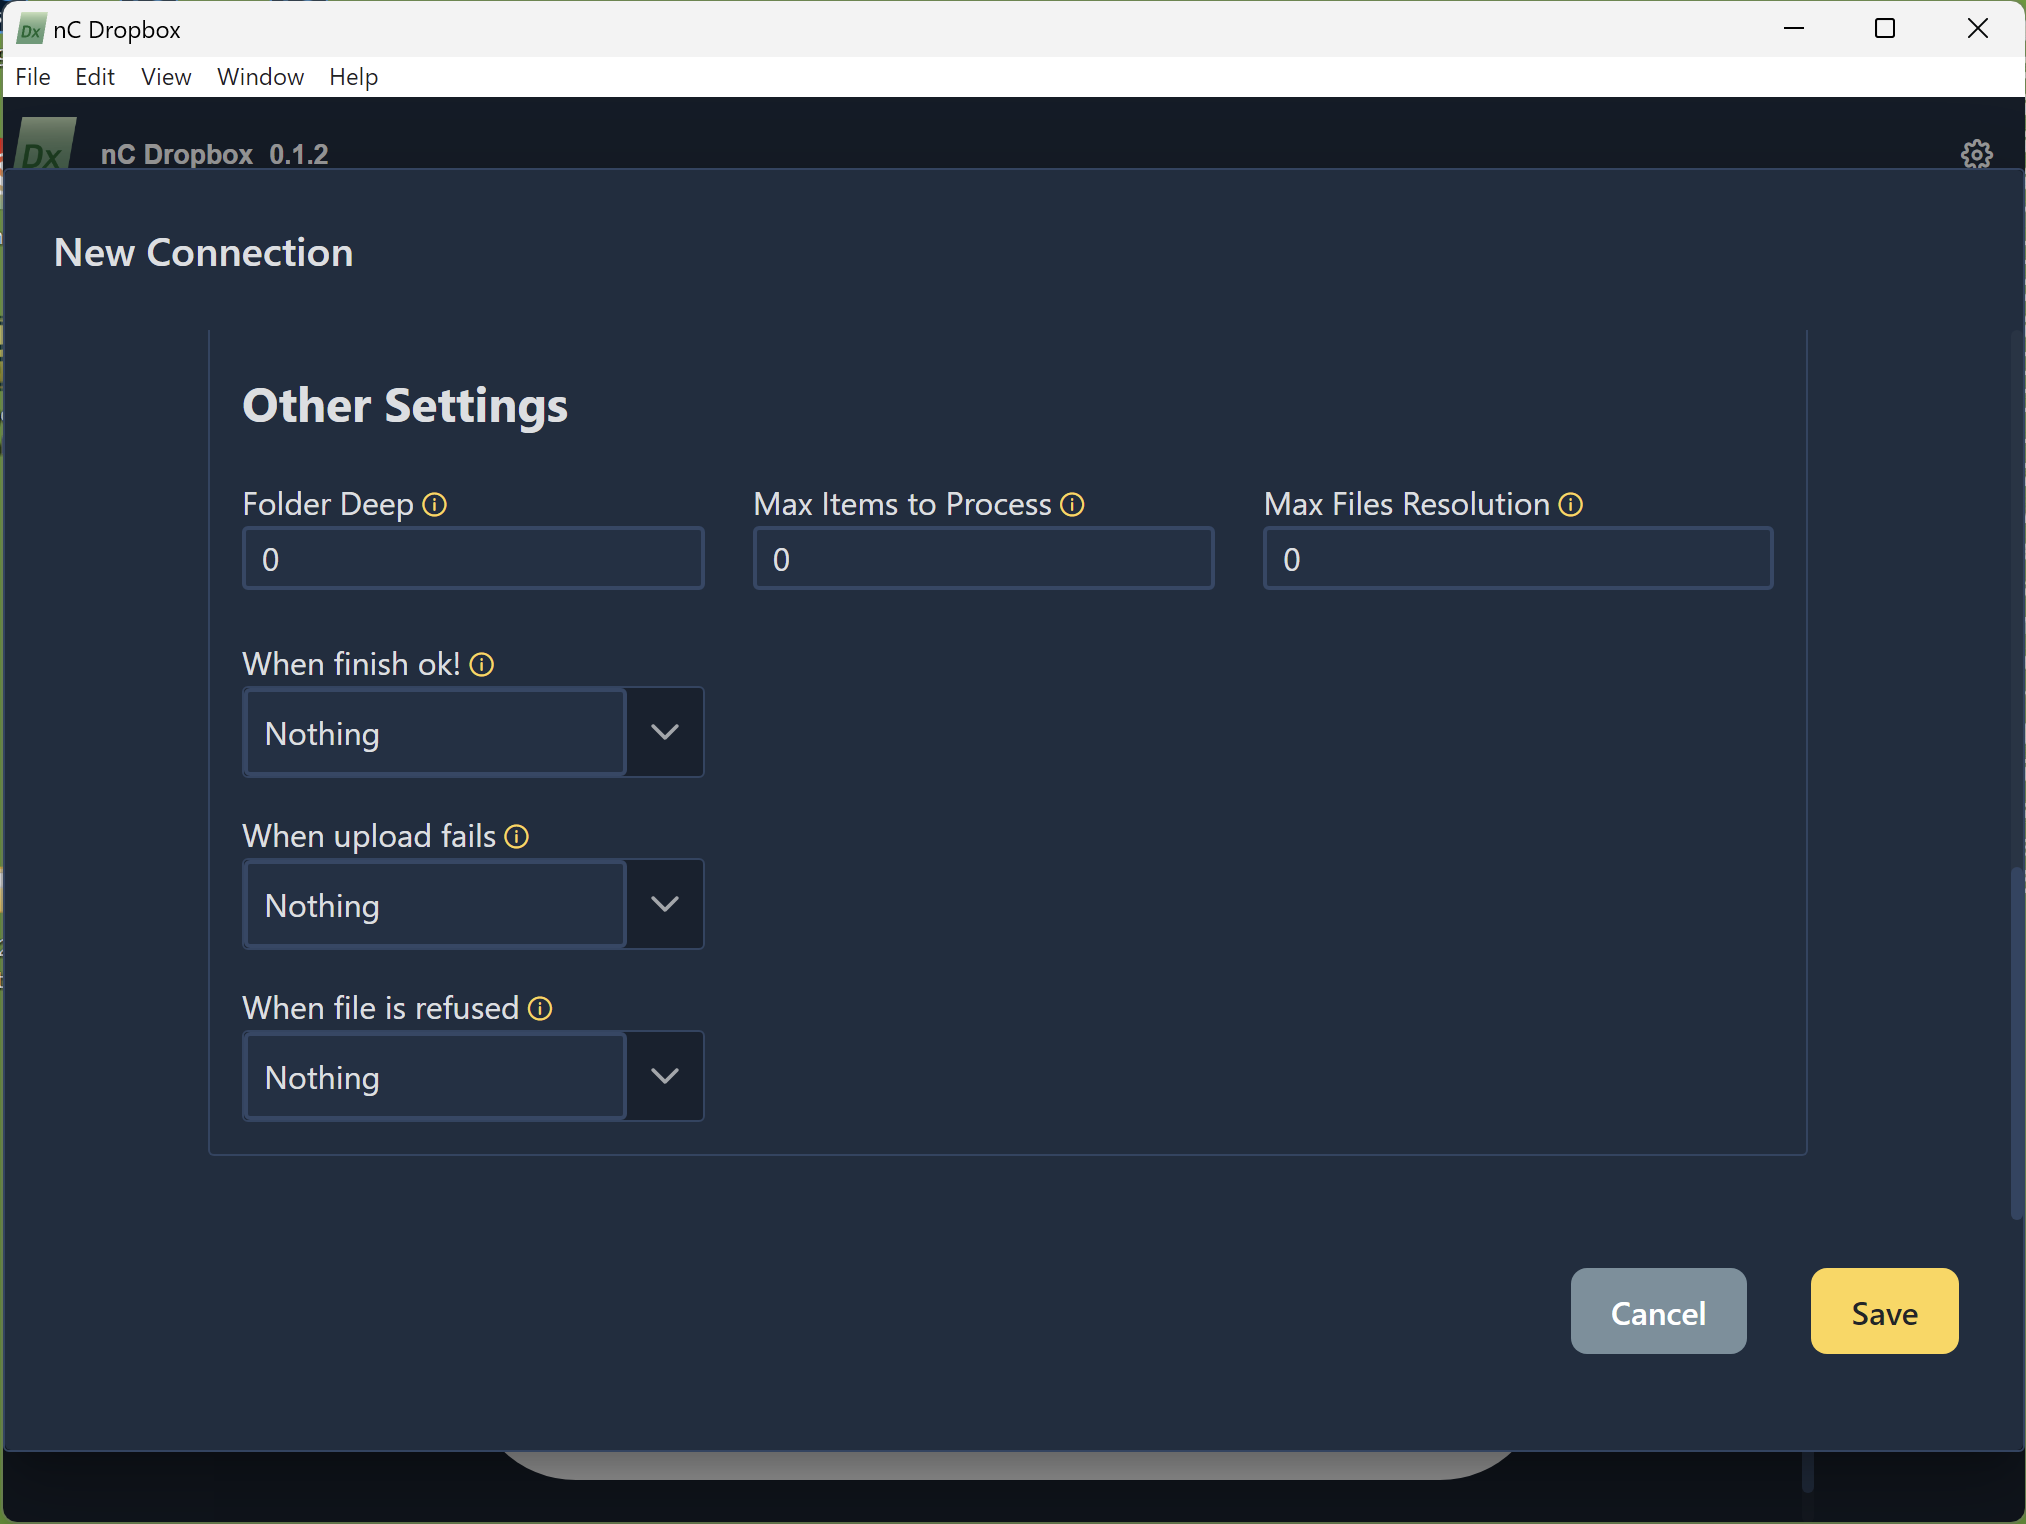Open the Edit menu
Screen dimensions: 2026x1524
point(95,77)
